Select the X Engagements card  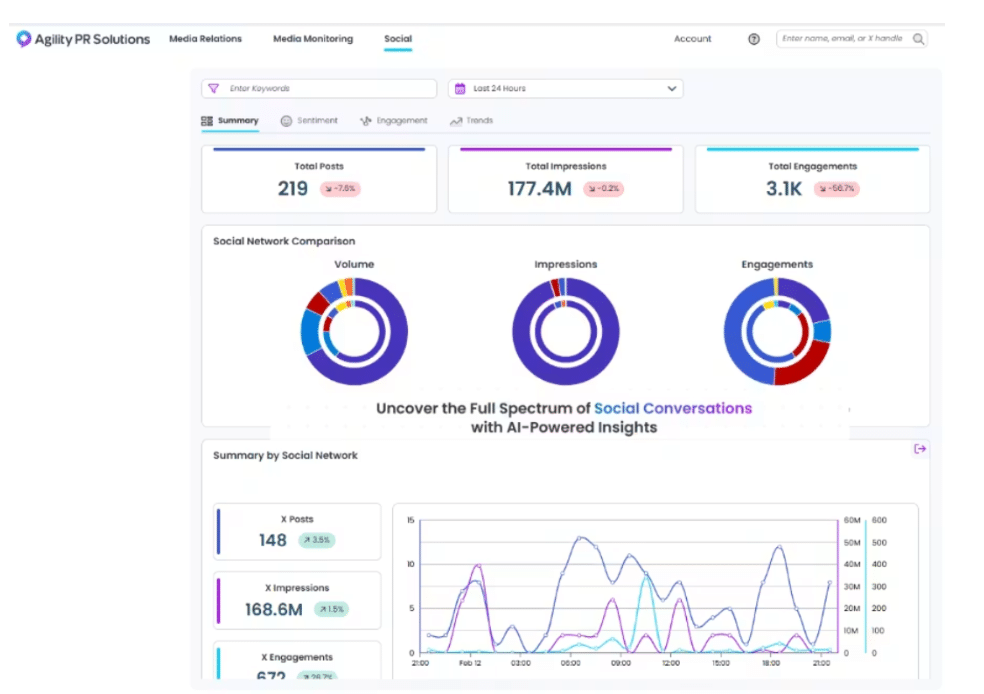coord(297,660)
